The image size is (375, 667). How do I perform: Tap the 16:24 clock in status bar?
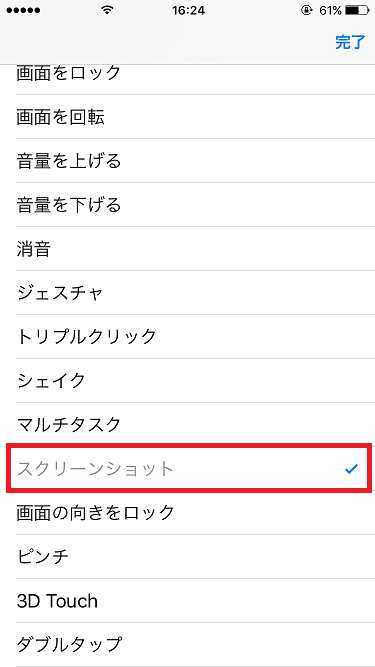[188, 11]
